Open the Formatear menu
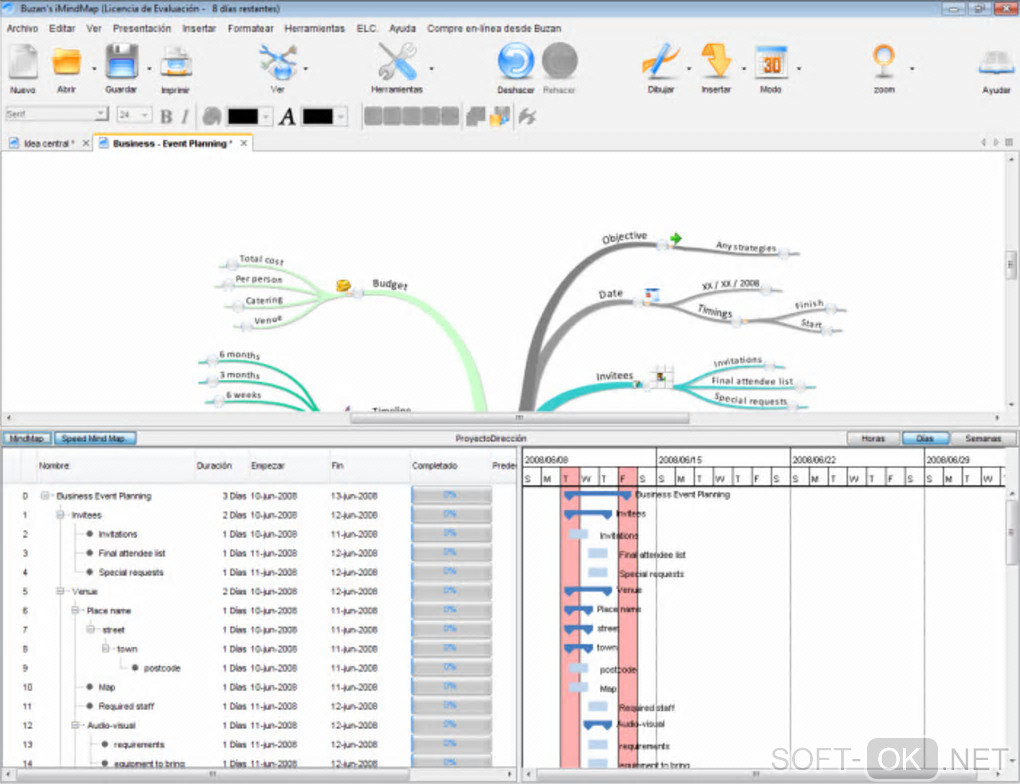The width and height of the screenshot is (1020, 784). (250, 29)
